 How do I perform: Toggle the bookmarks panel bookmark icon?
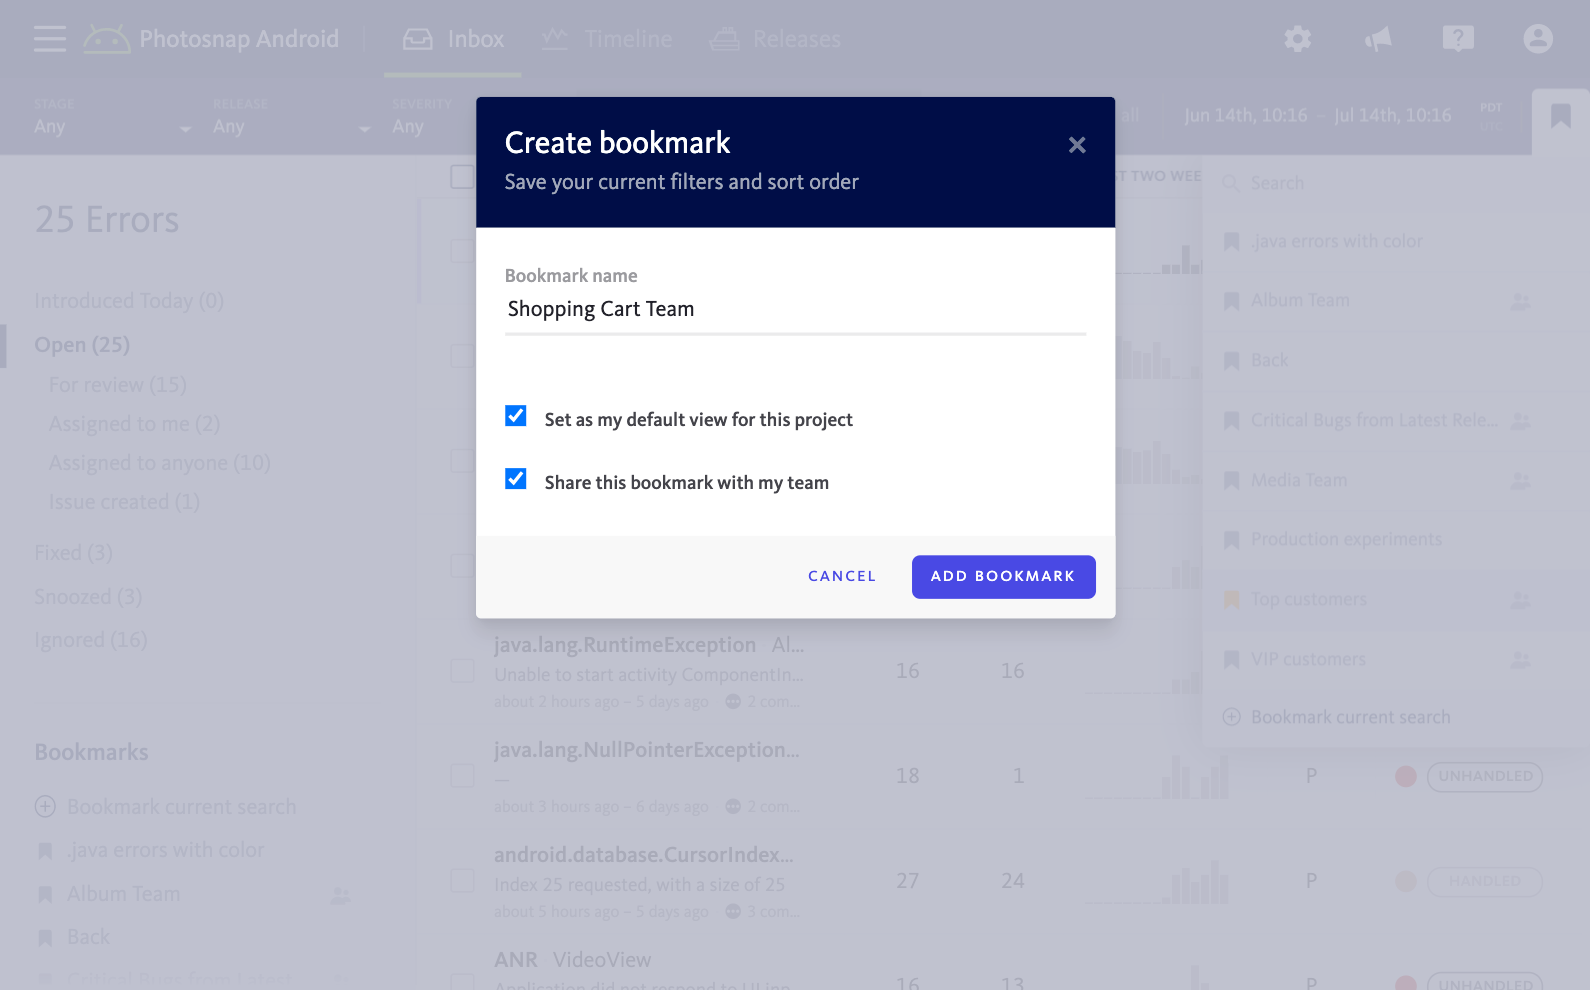pos(1560,117)
